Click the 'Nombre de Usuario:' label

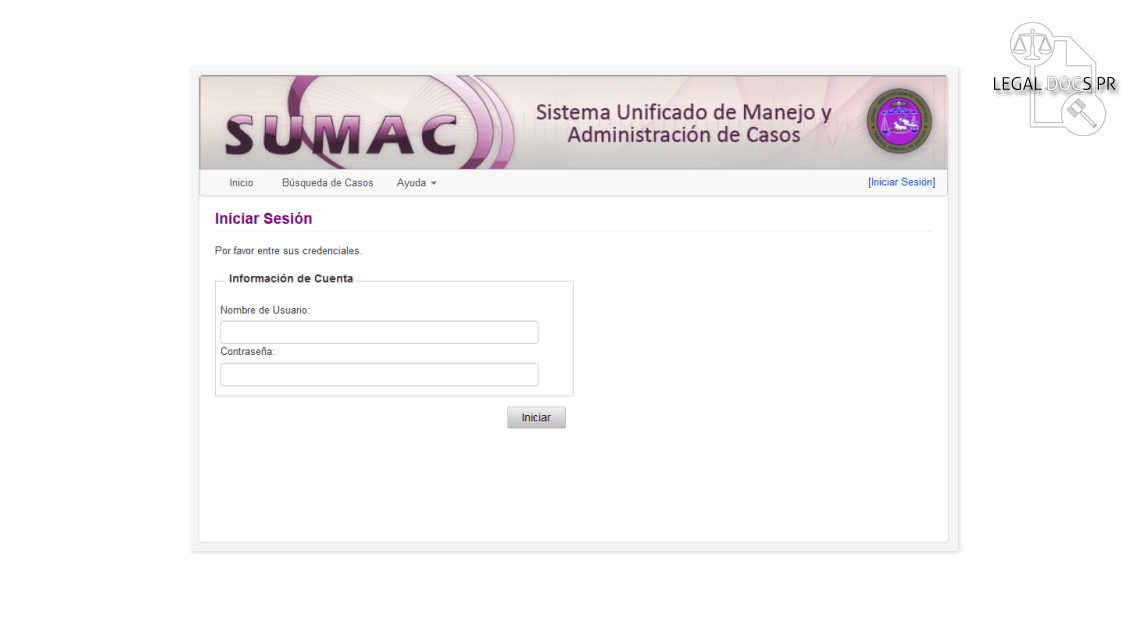(x=265, y=310)
